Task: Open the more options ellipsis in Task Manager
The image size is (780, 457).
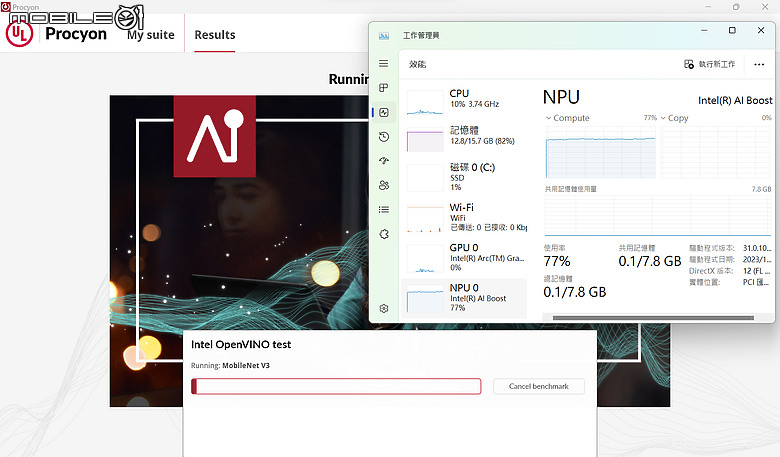Action: point(759,64)
